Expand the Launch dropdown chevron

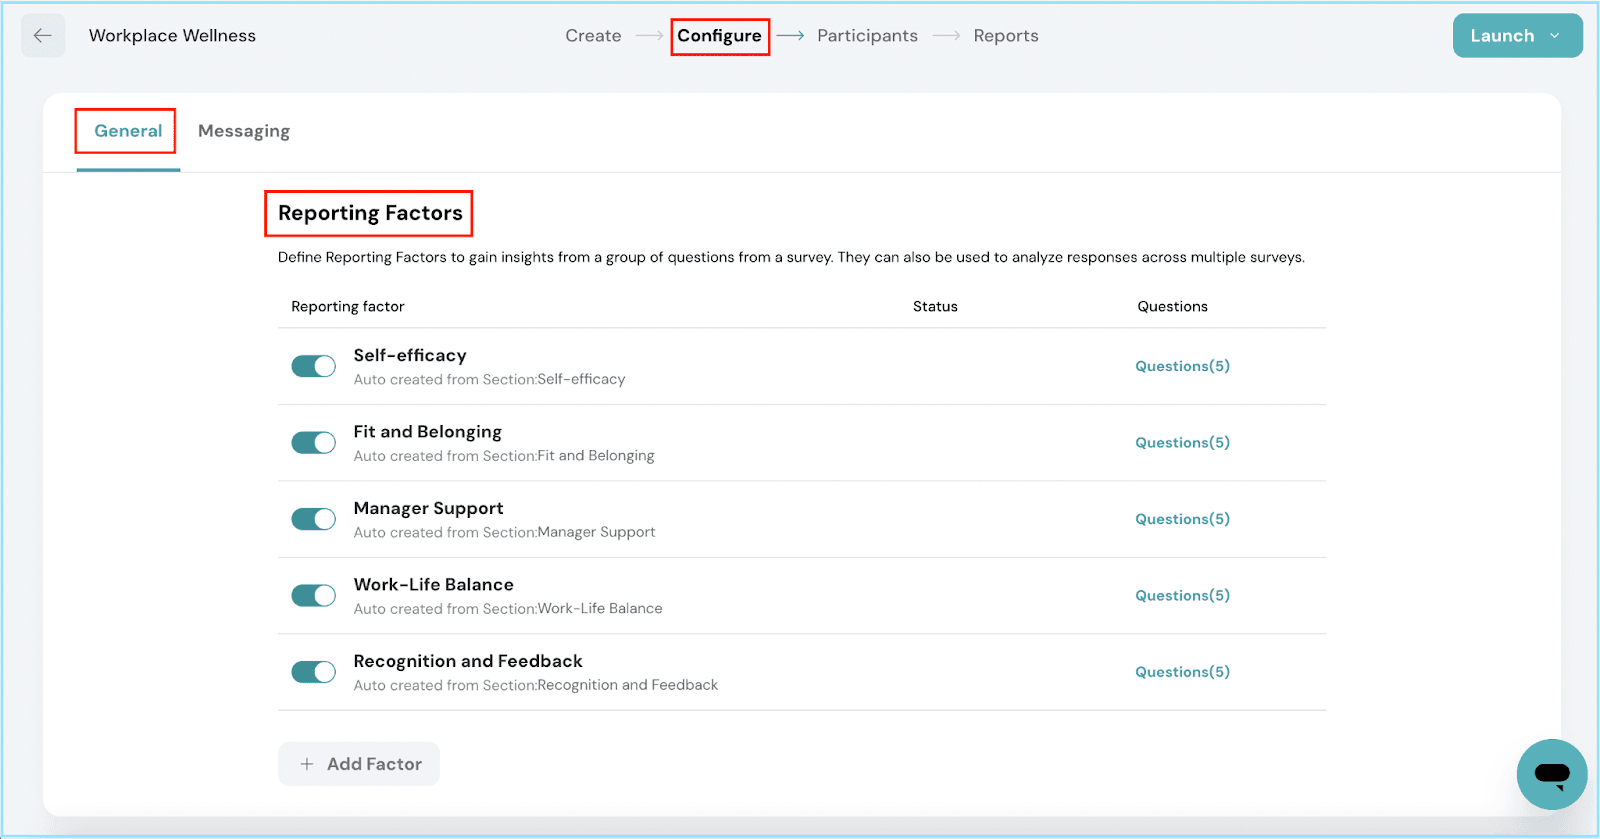pyautogui.click(x=1555, y=36)
